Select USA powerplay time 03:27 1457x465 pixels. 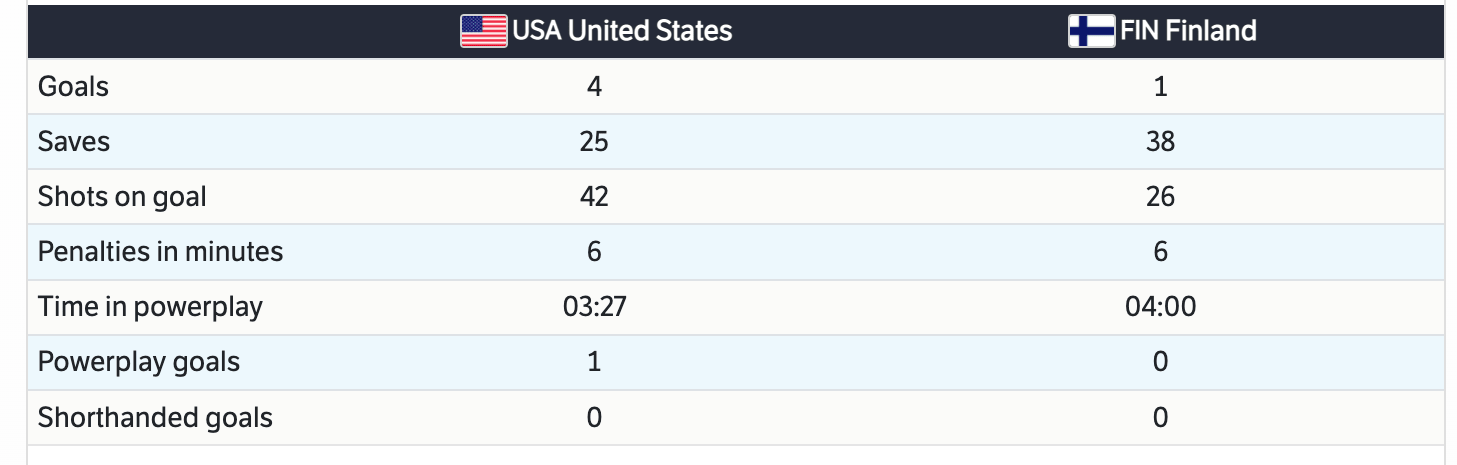point(594,306)
